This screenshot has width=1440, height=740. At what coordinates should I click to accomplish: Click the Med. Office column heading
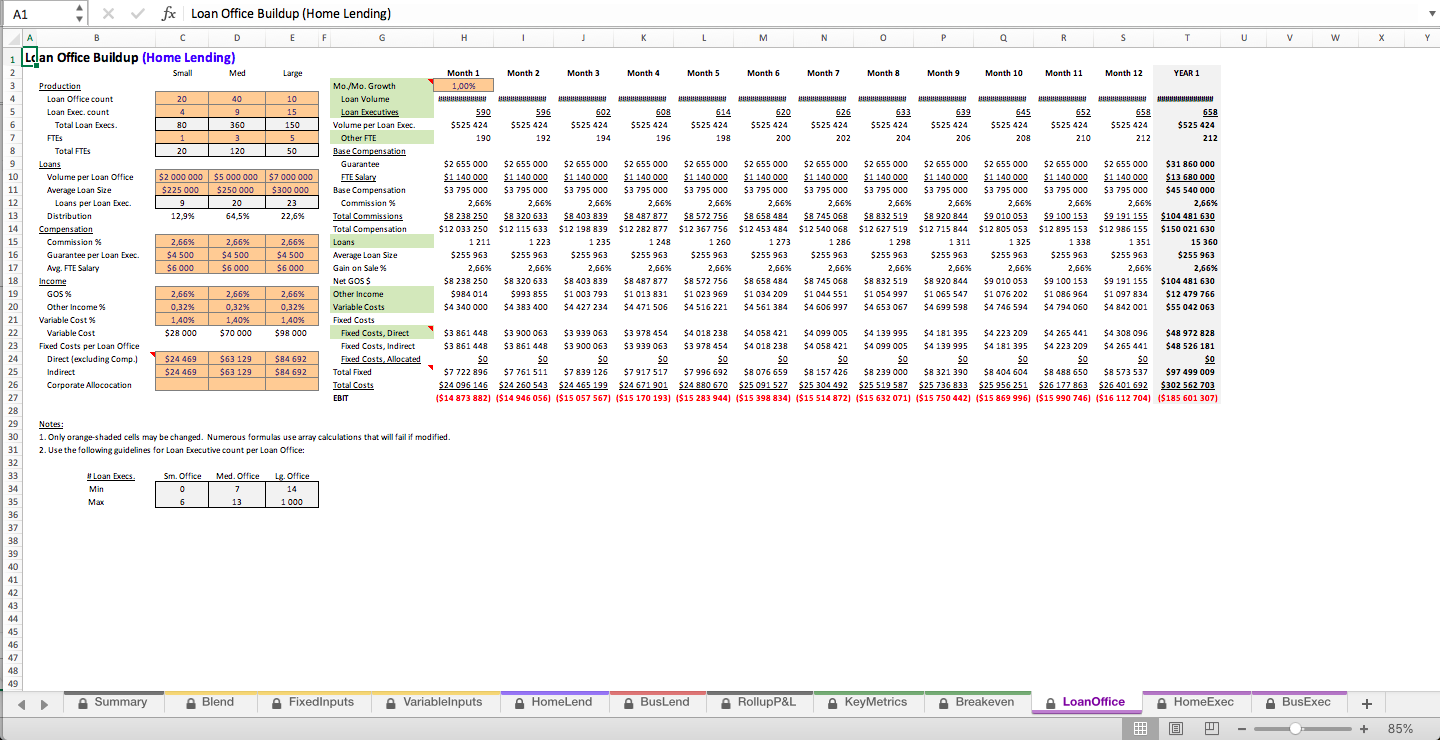pos(237,476)
